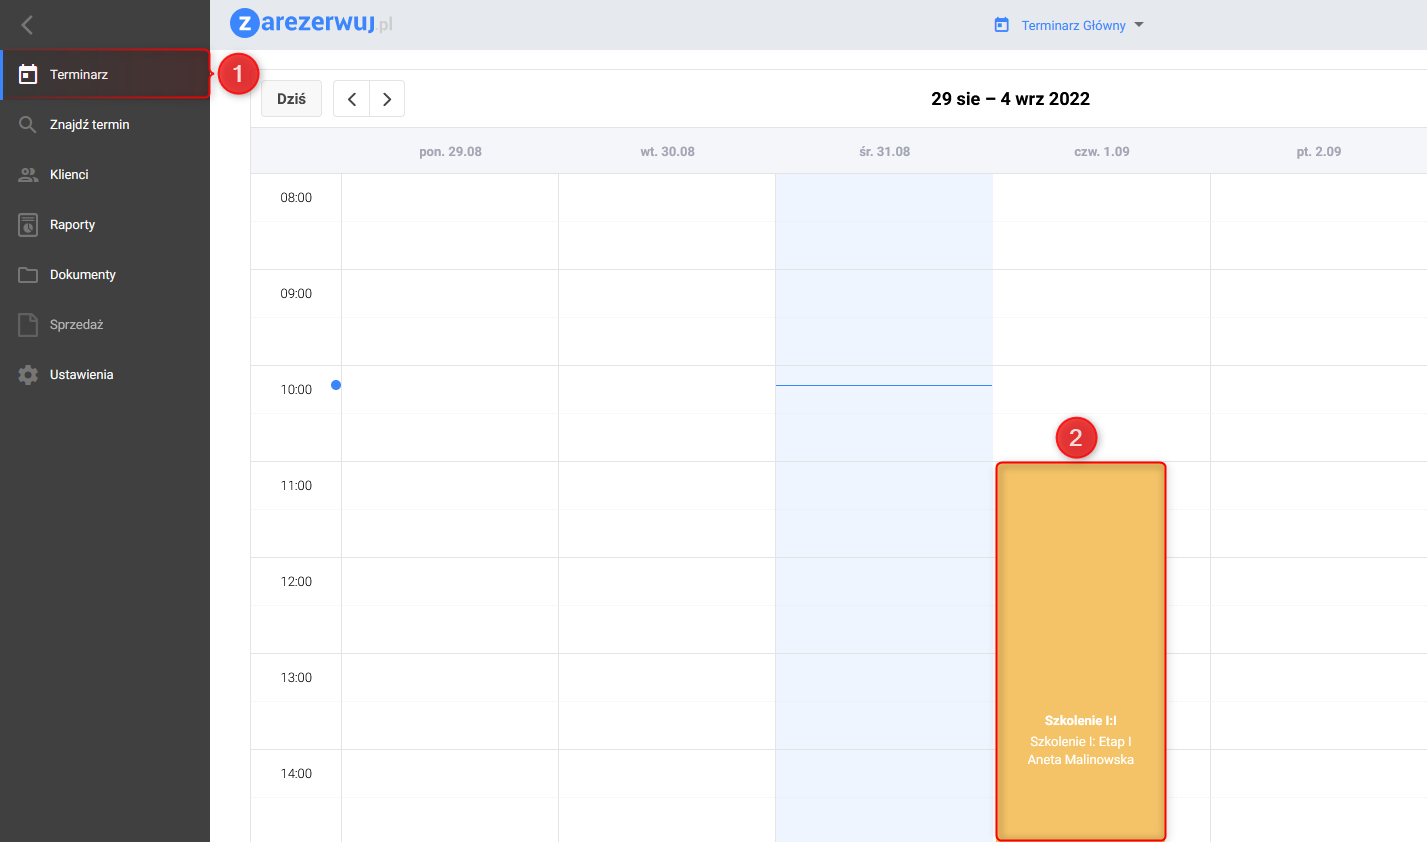Go to the previous week
The image size is (1427, 842).
(352, 99)
